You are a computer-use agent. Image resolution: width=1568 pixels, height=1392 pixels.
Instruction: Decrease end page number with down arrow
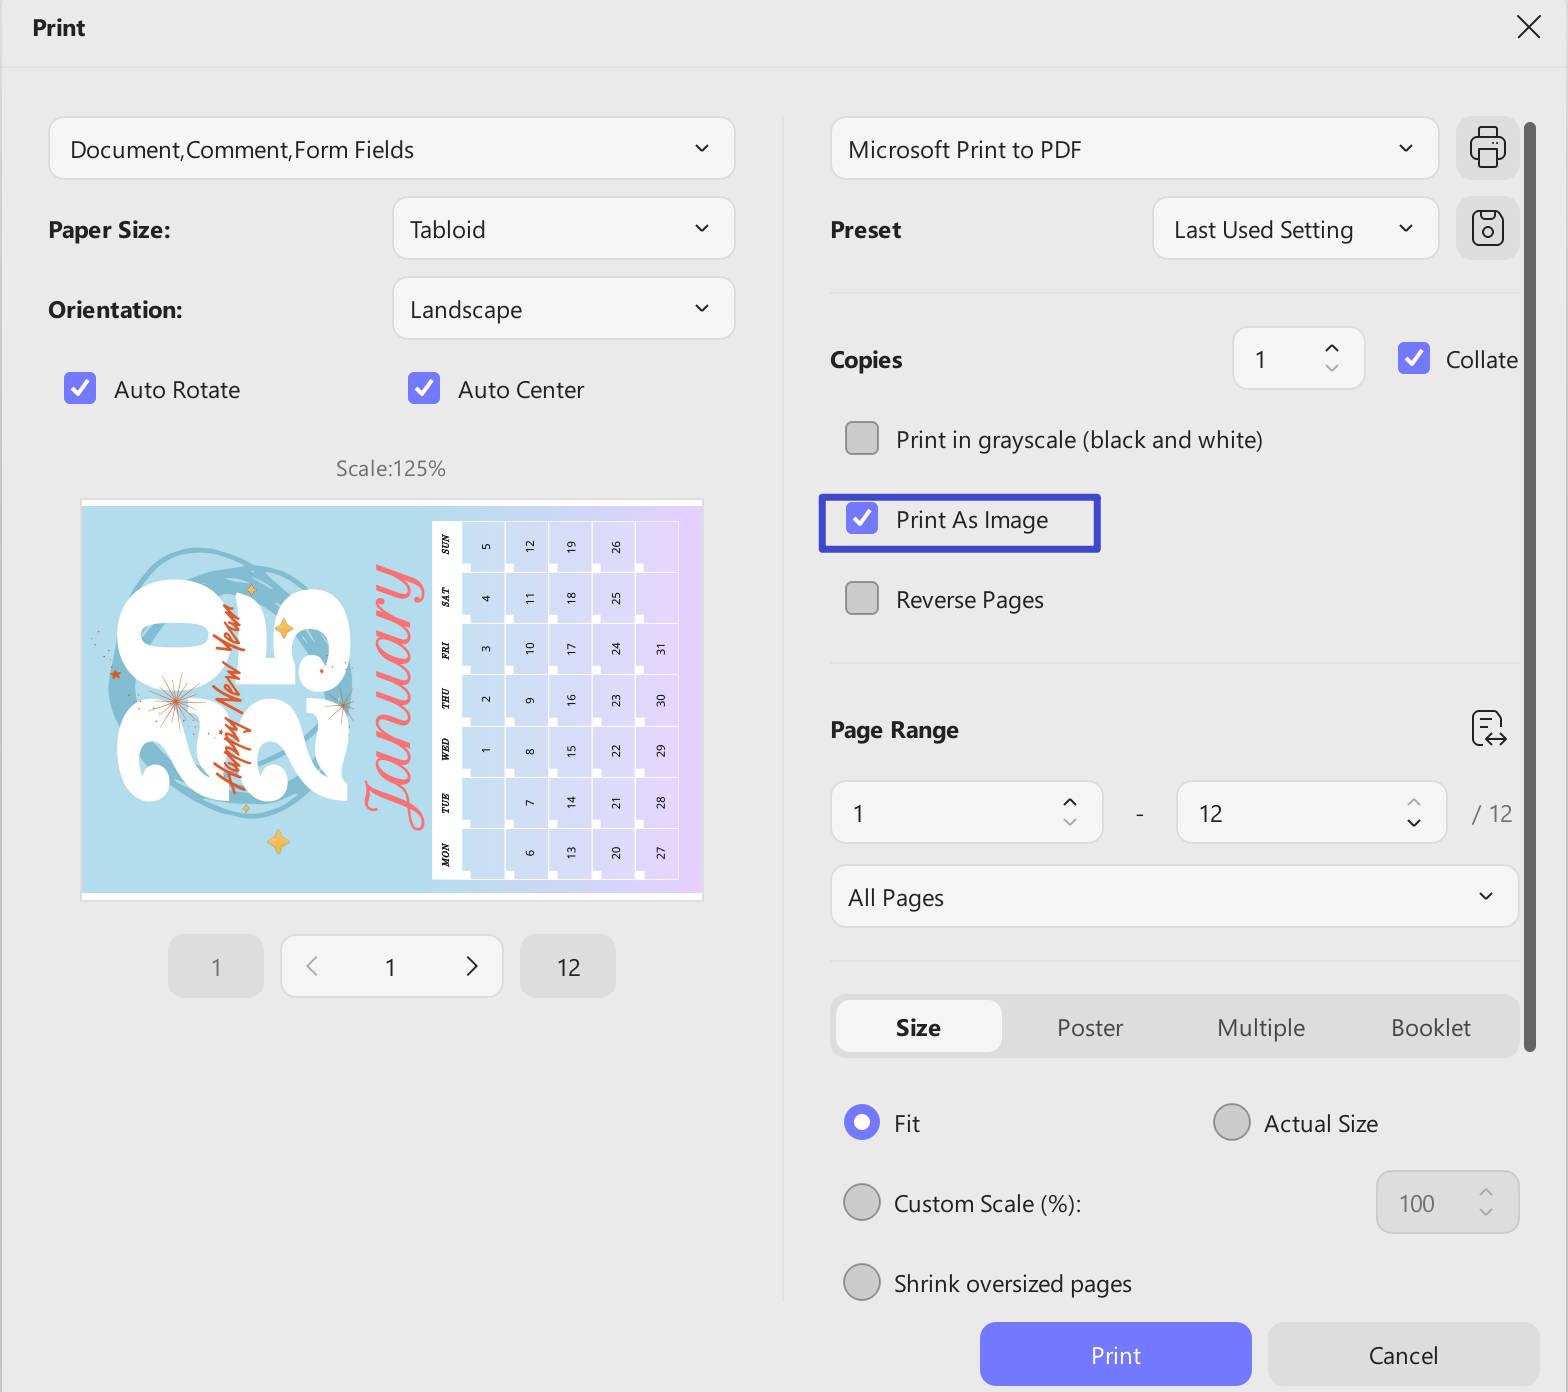point(1413,823)
